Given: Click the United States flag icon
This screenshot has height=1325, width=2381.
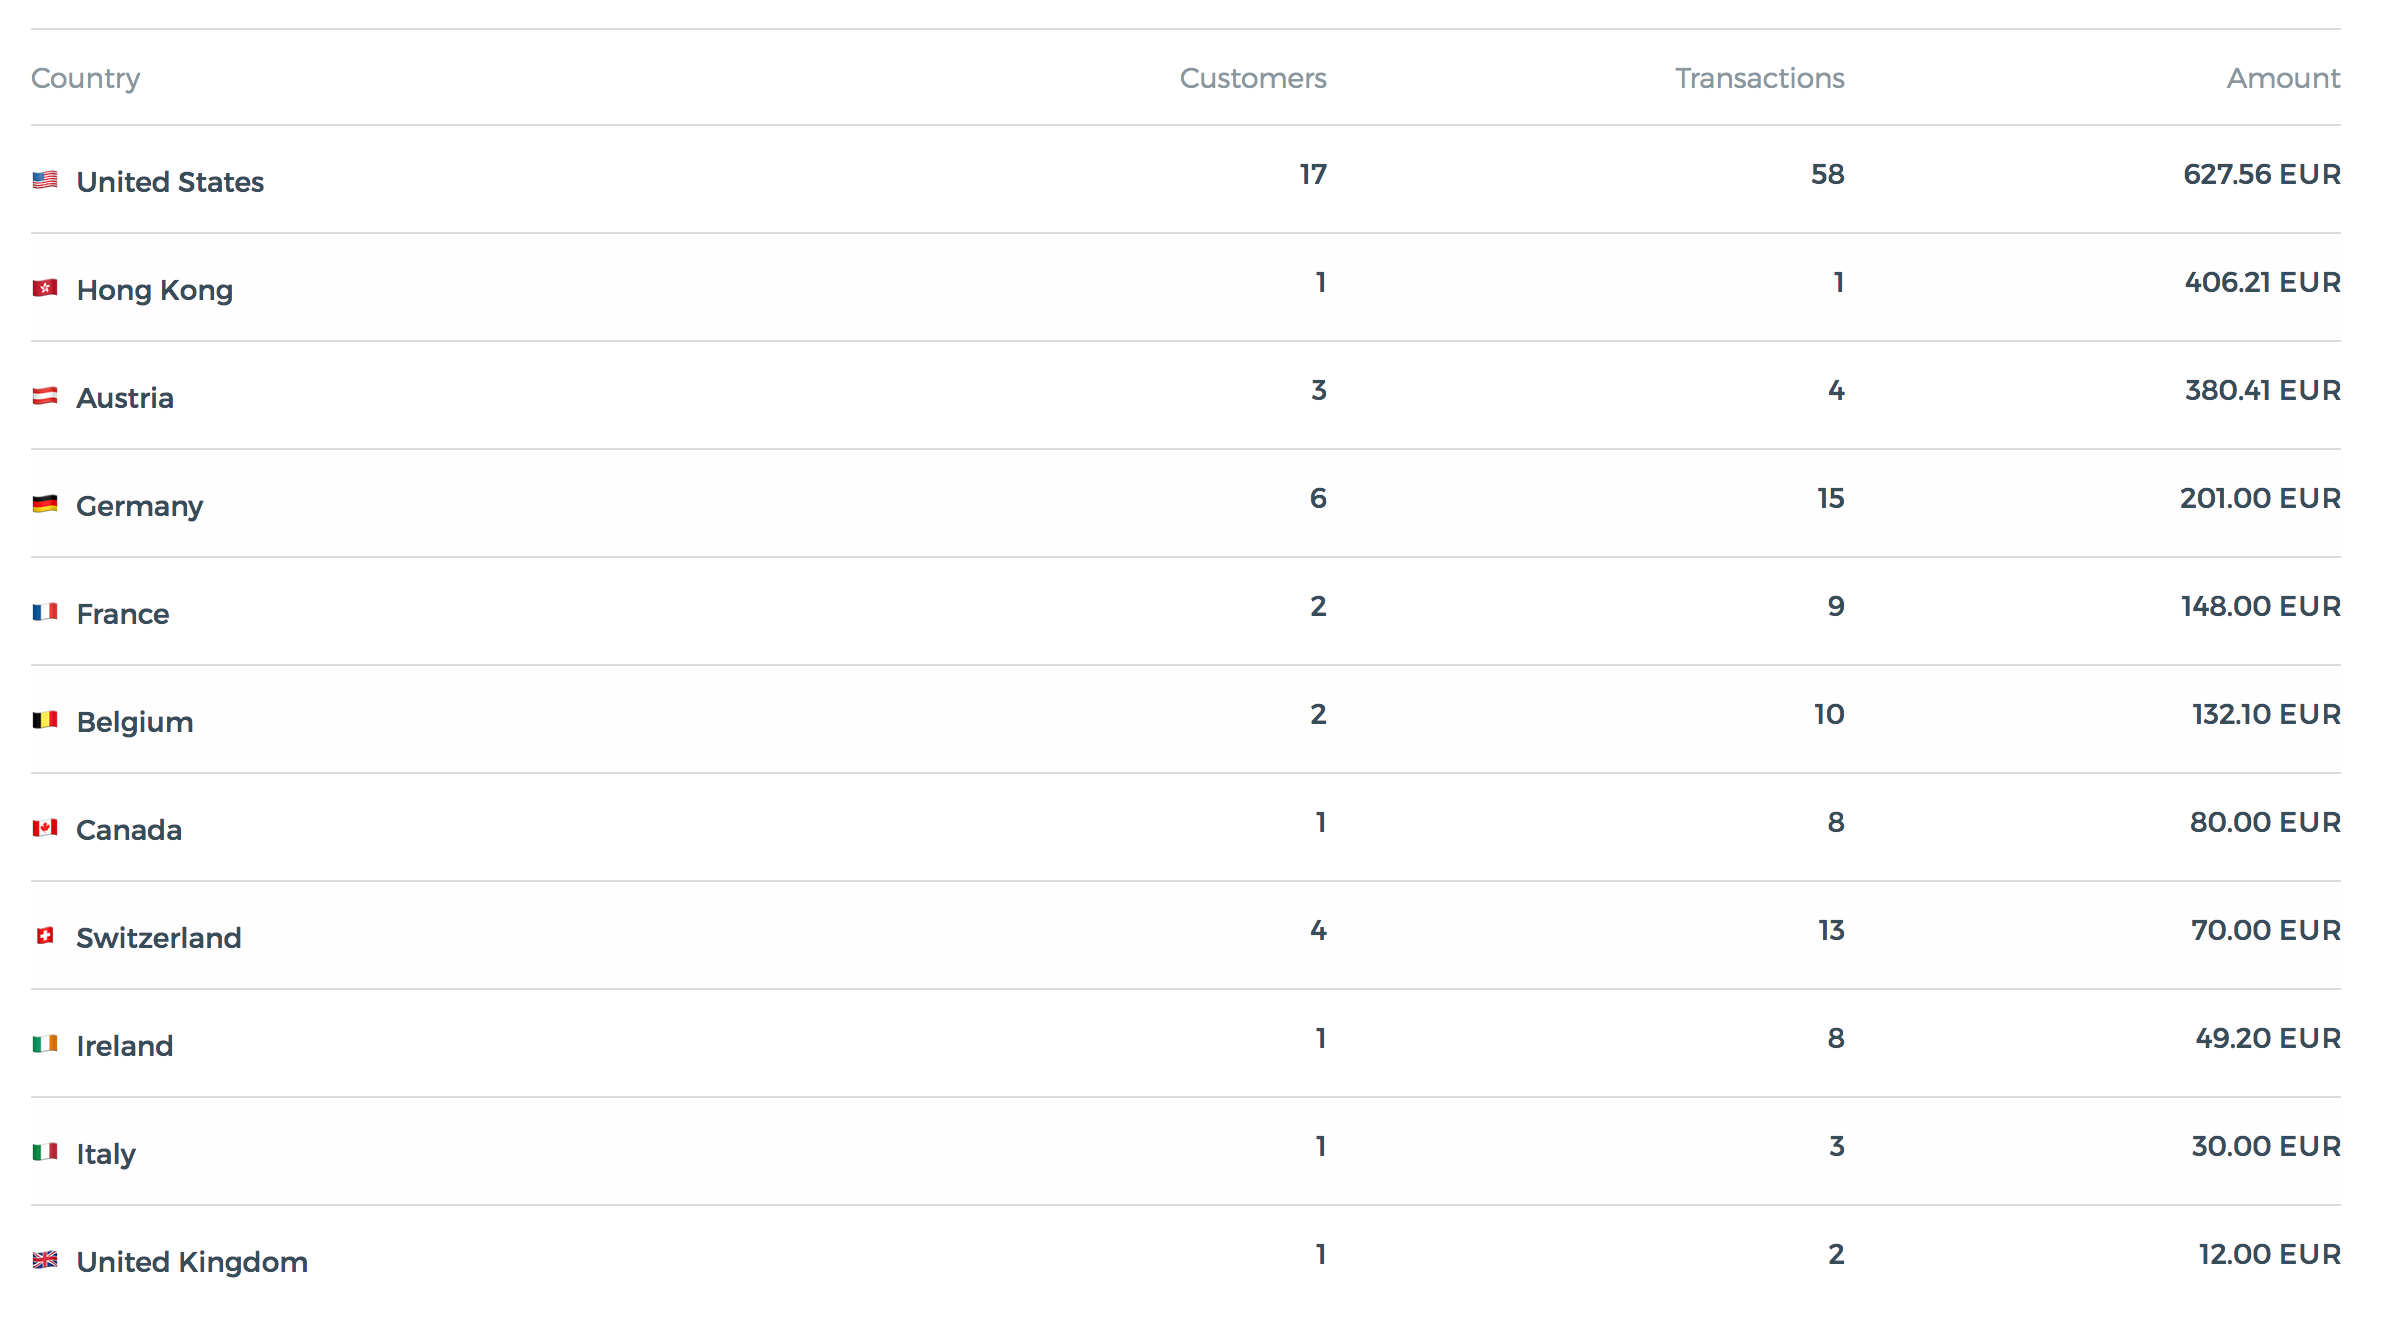Looking at the screenshot, I should [x=45, y=180].
